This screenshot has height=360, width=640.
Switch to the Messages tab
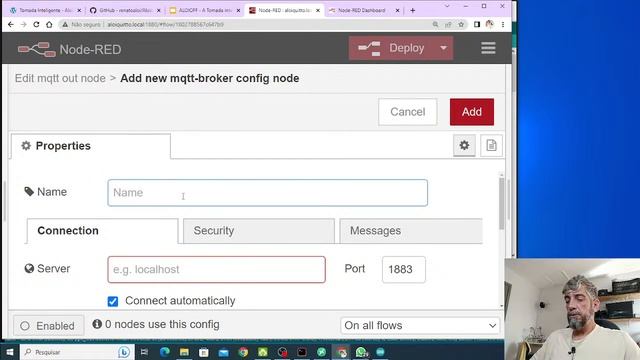(411, 231)
